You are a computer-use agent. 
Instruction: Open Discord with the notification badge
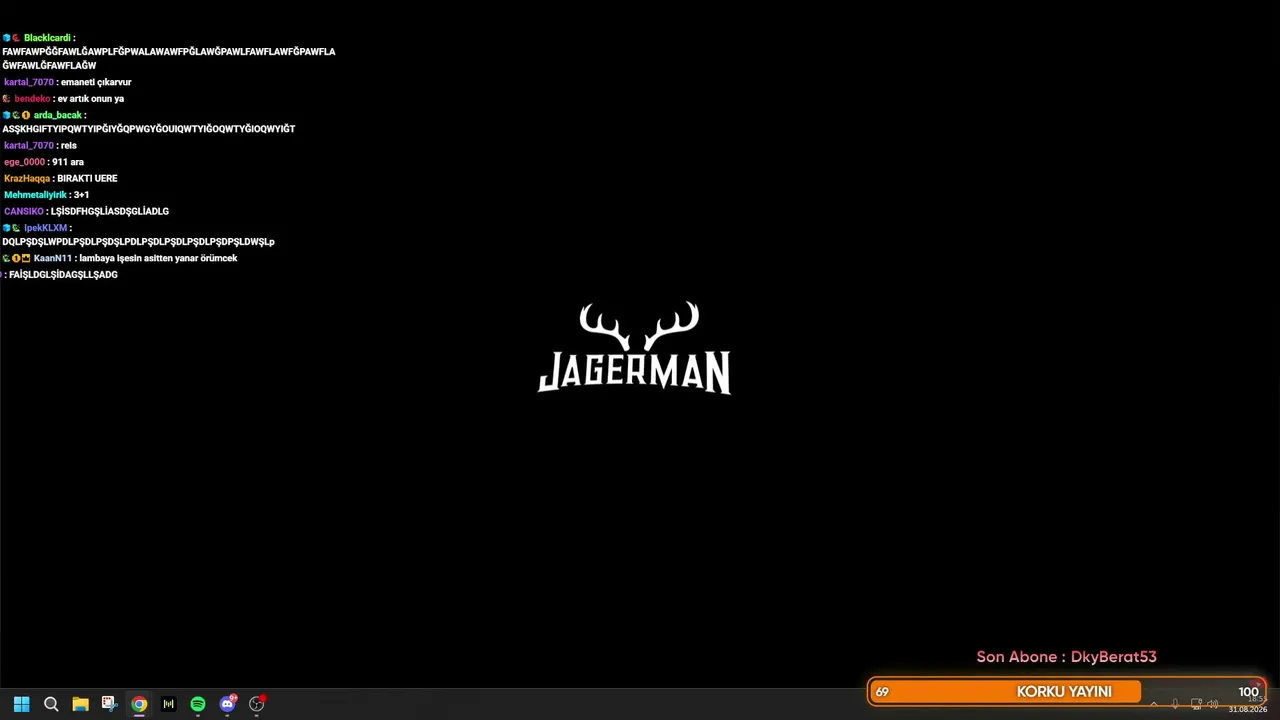click(227, 704)
